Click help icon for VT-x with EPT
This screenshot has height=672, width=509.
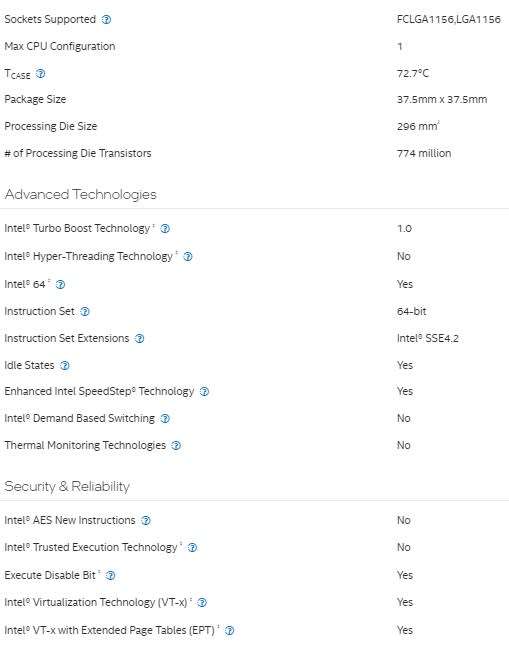229,631
